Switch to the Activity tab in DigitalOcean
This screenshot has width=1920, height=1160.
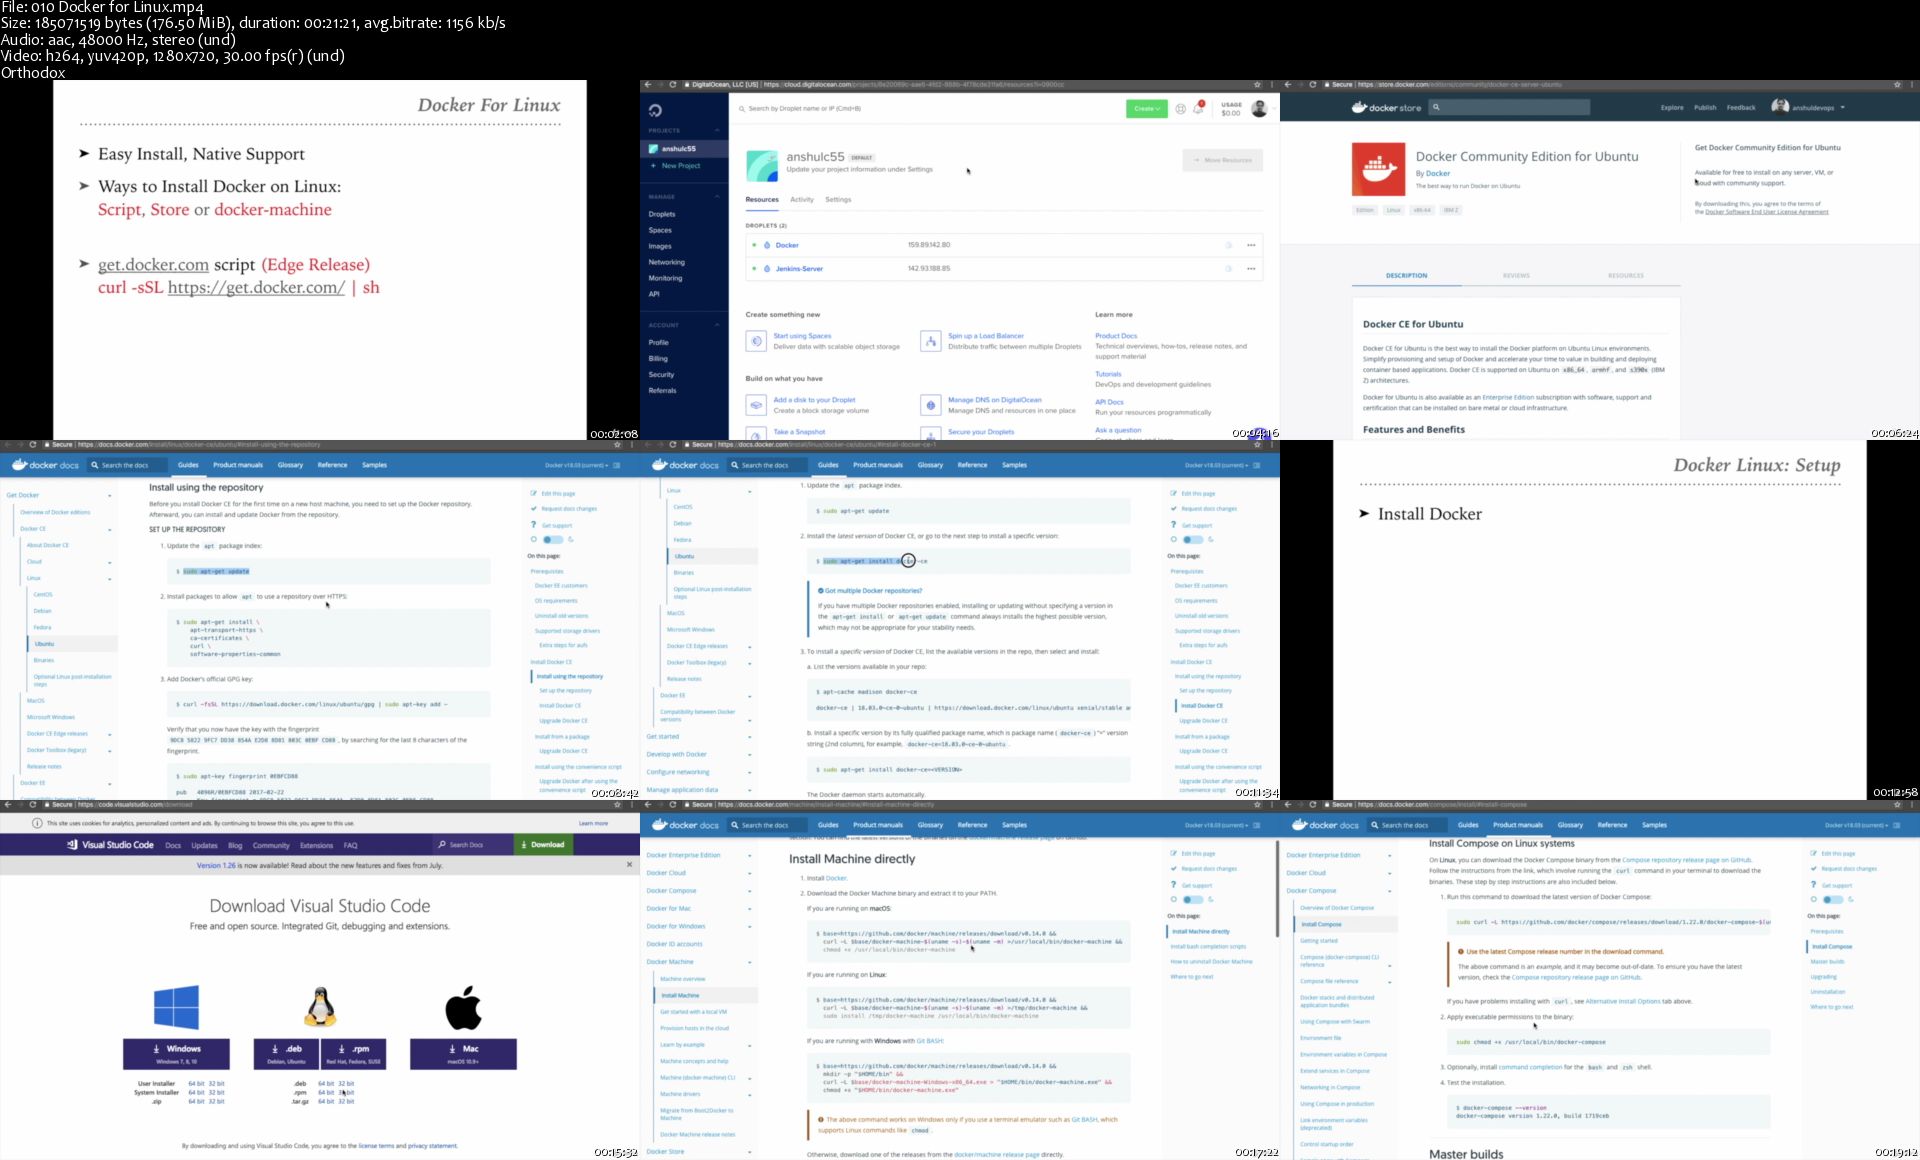point(802,200)
